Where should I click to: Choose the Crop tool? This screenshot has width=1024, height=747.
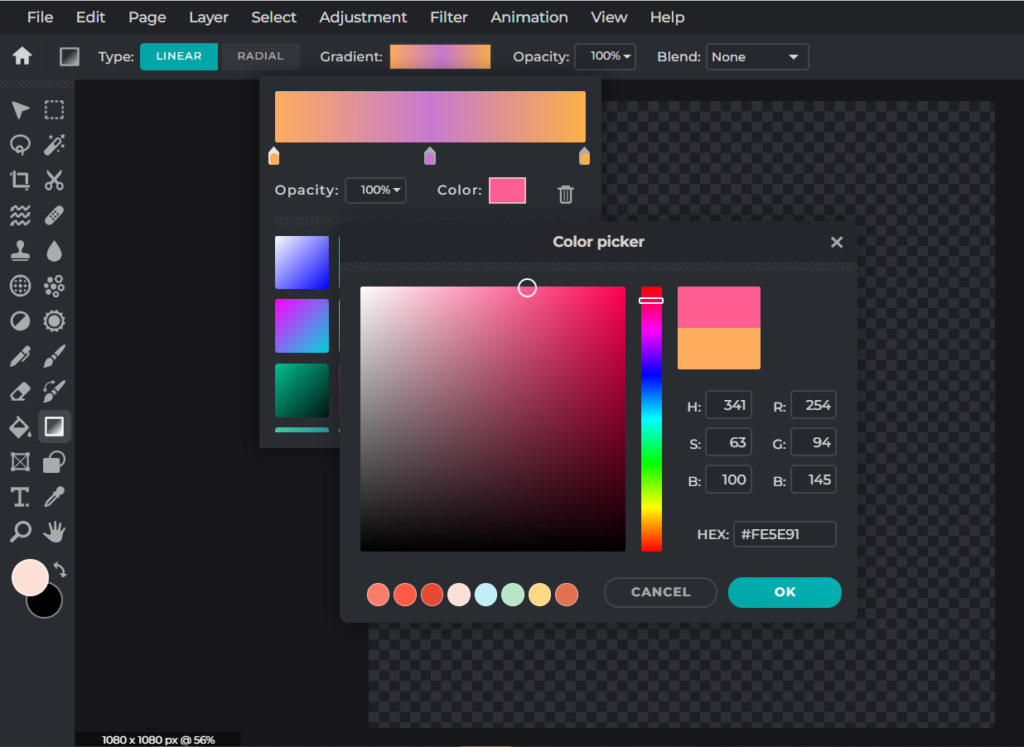18,180
